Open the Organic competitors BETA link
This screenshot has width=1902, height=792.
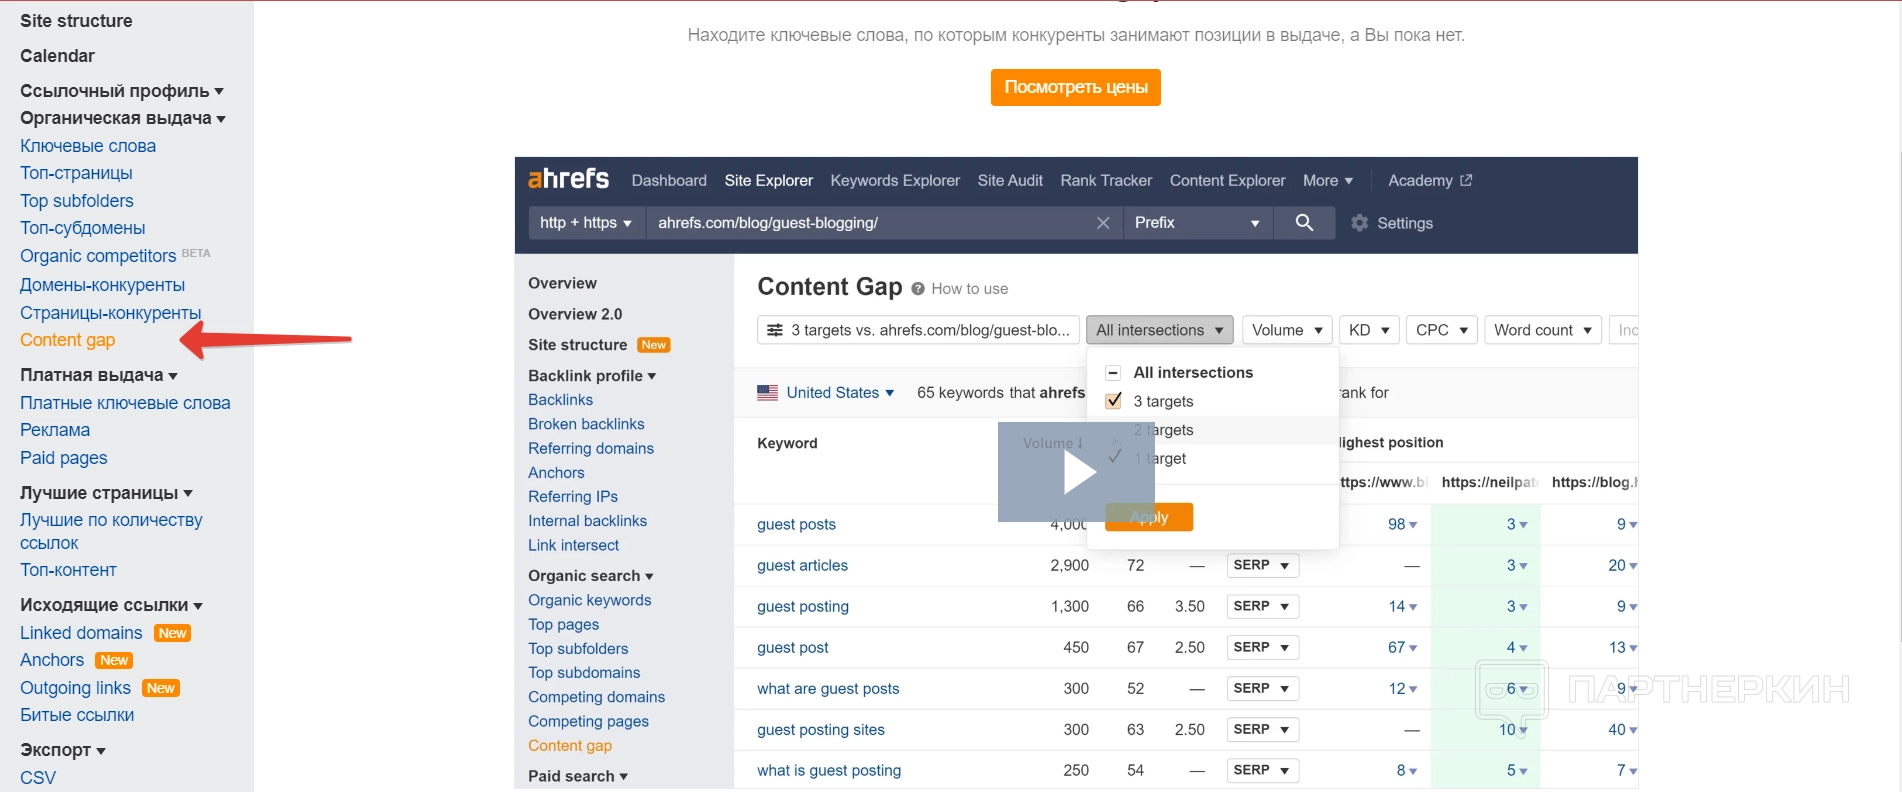click(115, 256)
